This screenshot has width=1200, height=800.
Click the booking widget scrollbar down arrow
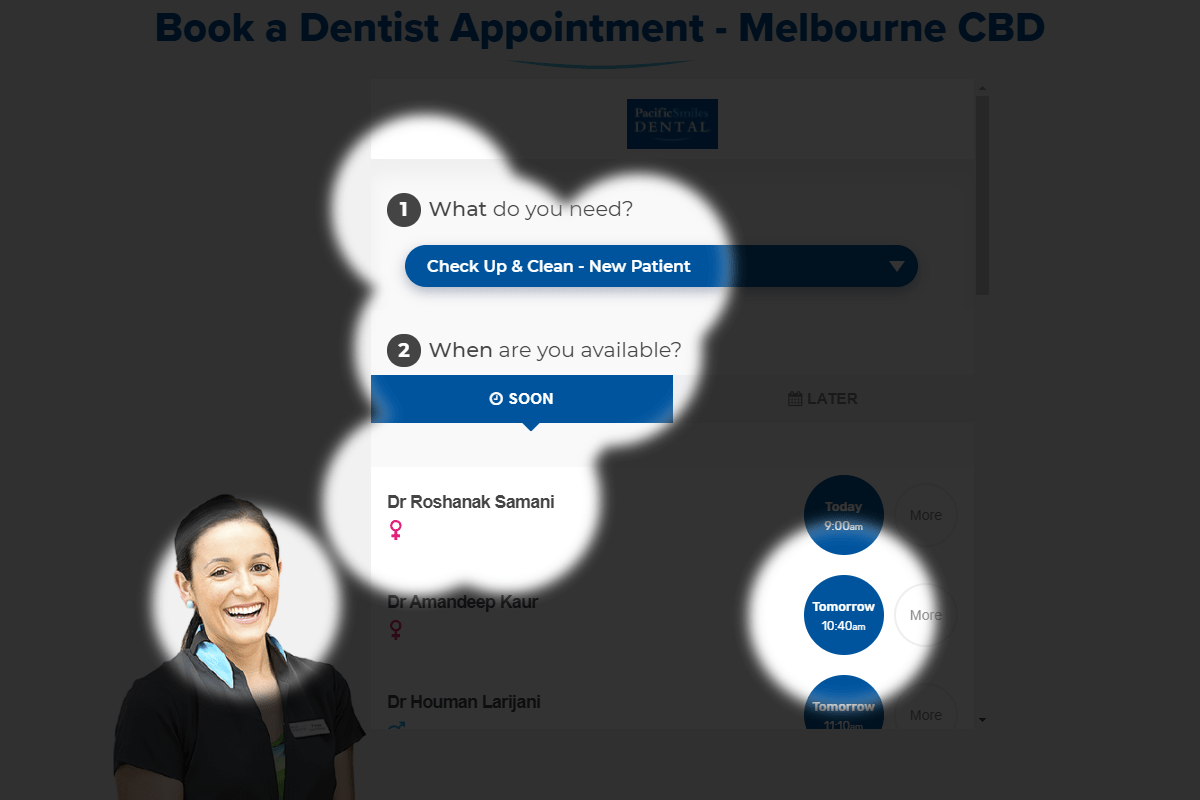[x=982, y=719]
